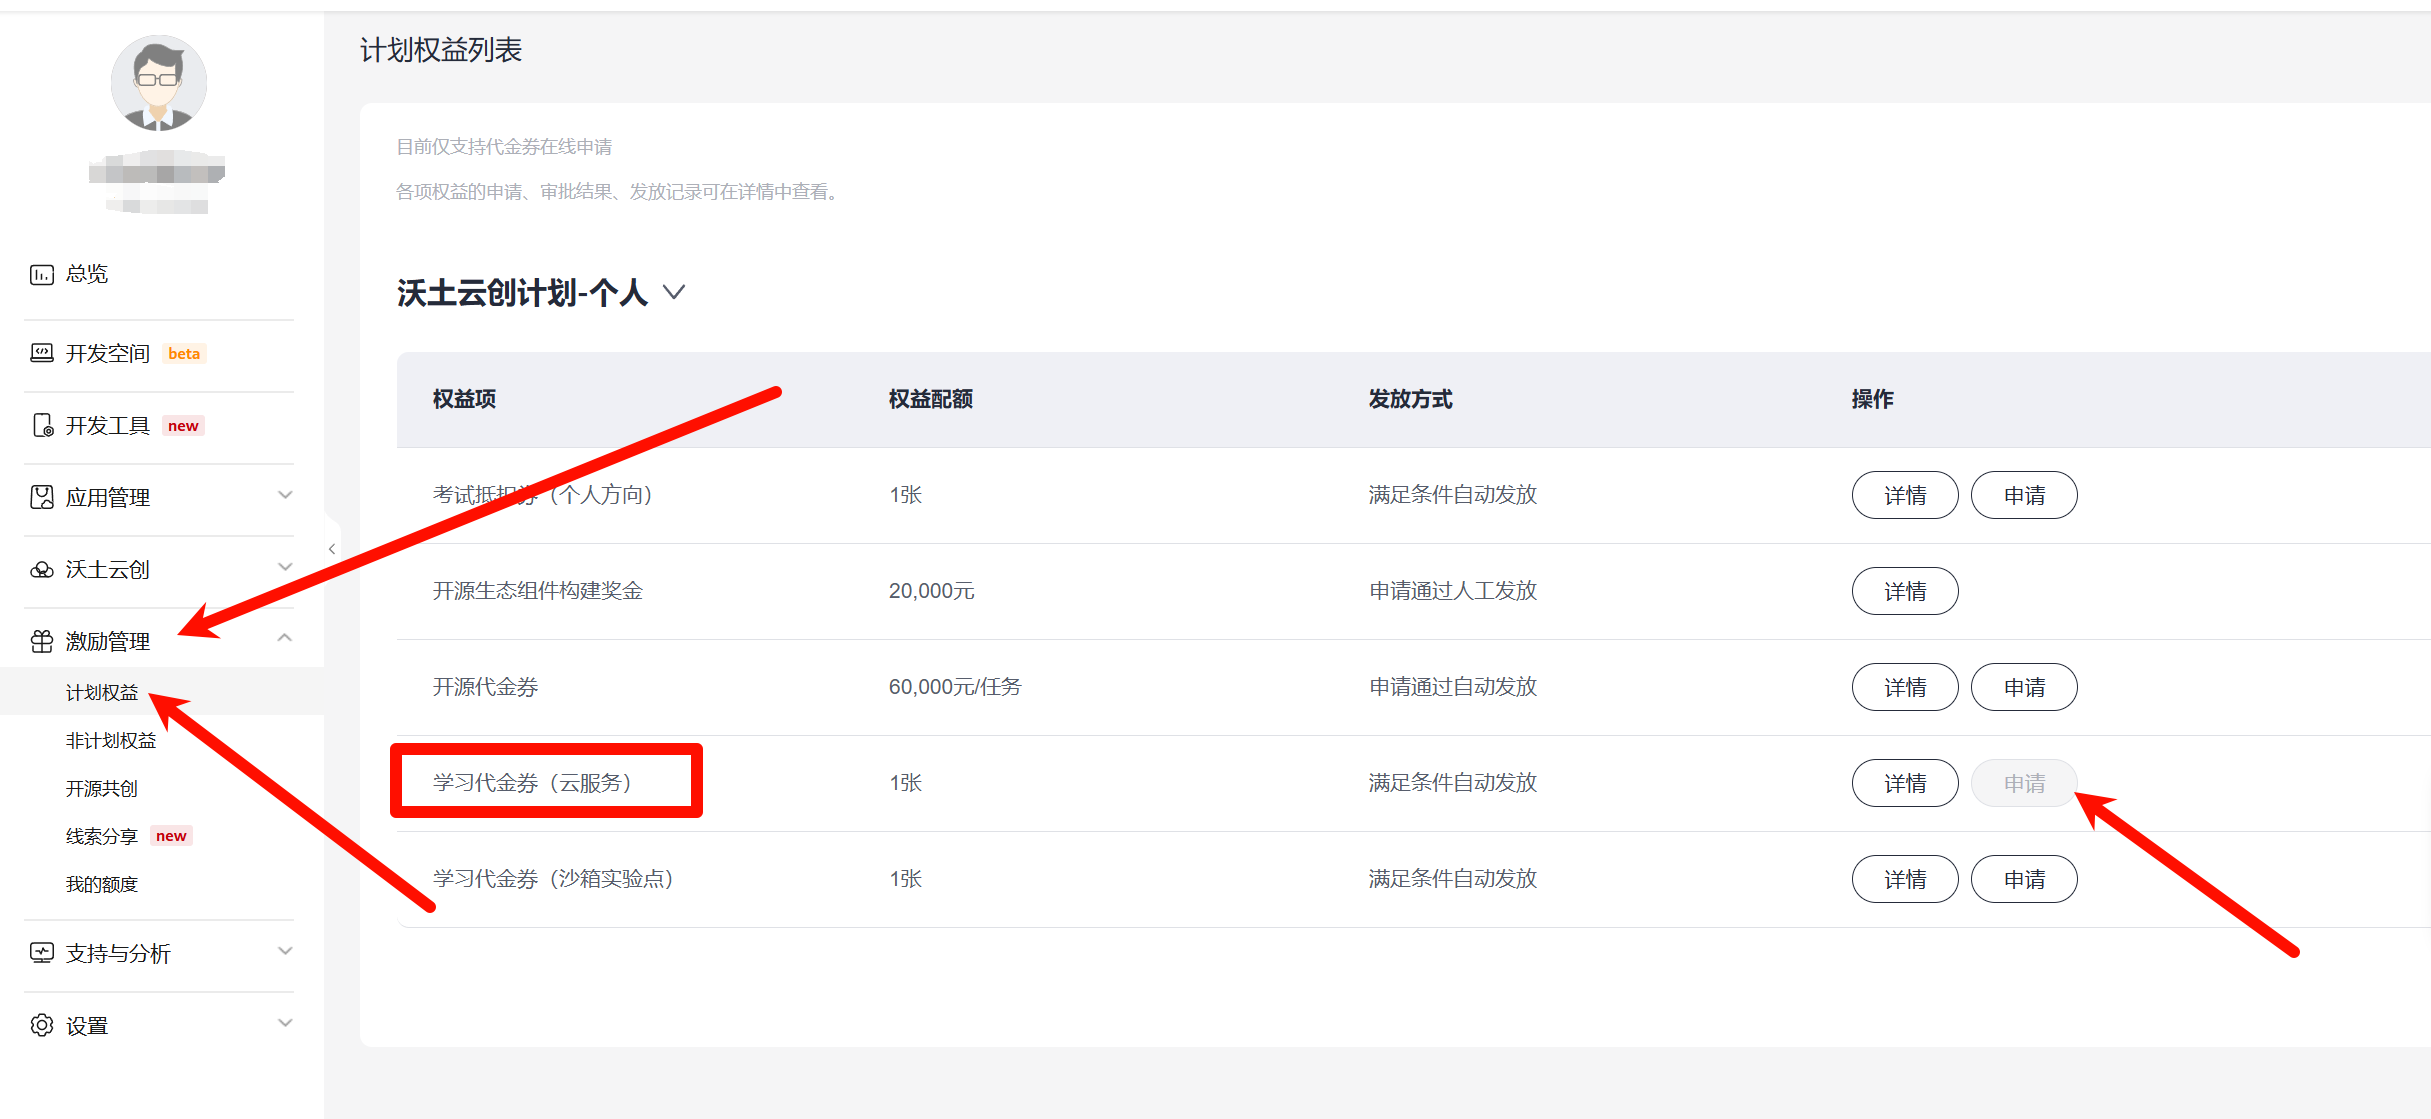Screen dimensions: 2431x1119
Task: Click 申请 for 开源代金券 row
Action: [x=2023, y=687]
